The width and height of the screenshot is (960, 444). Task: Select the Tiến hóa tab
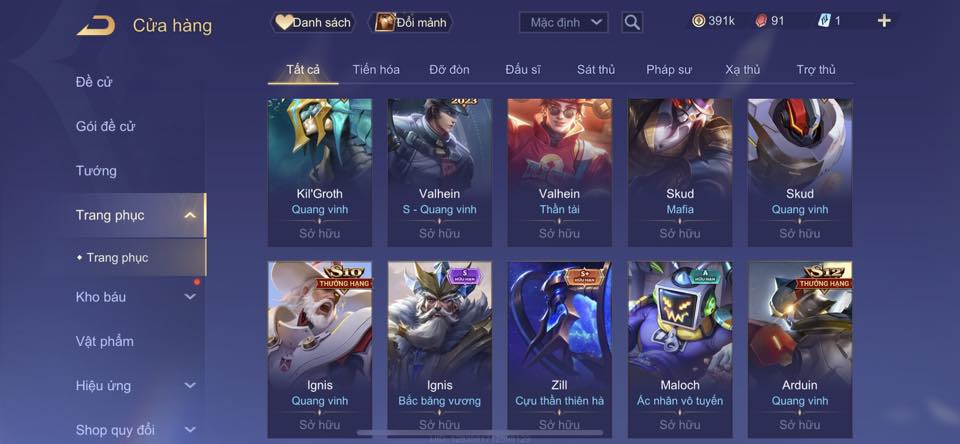[376, 70]
